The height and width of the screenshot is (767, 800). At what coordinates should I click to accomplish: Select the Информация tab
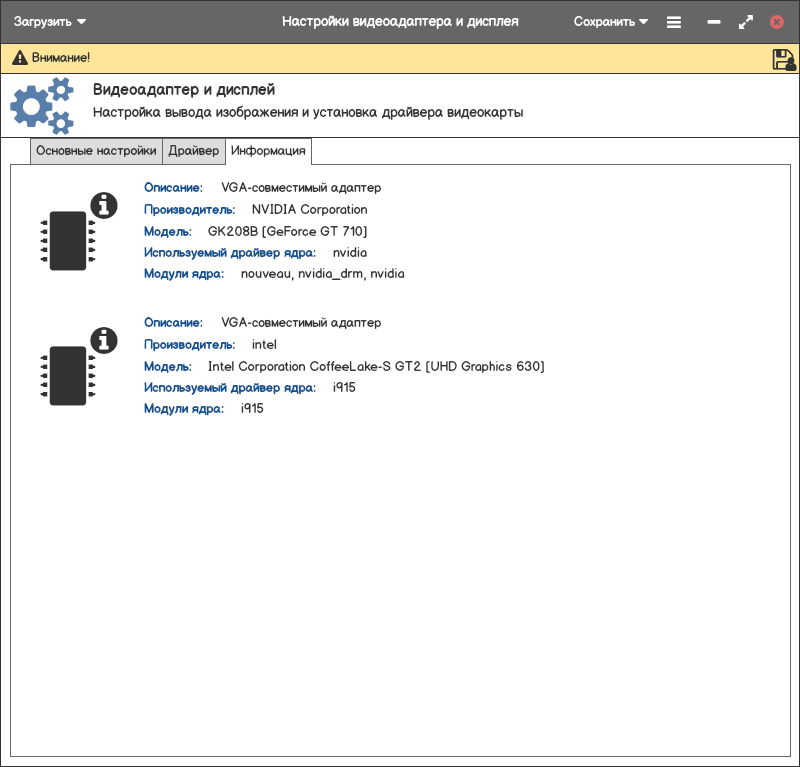click(268, 151)
